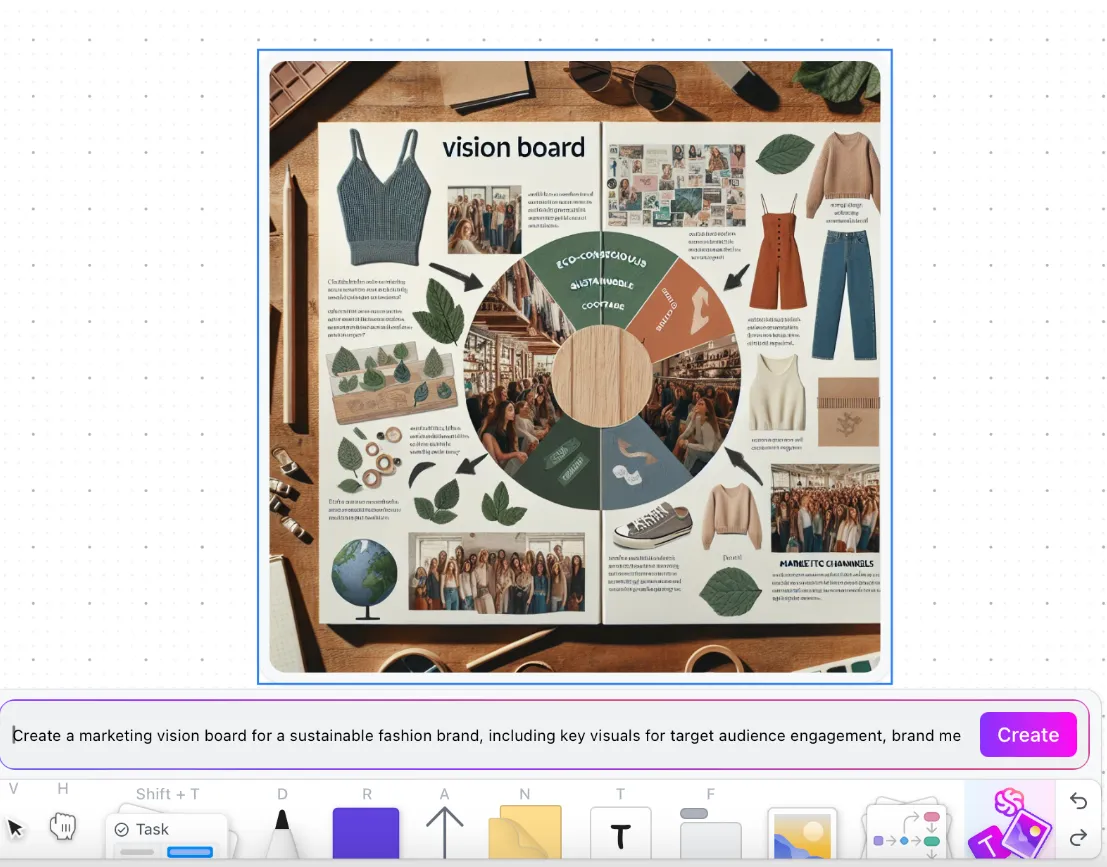Add a Task card to the whiteboard
The height and width of the screenshot is (867, 1107).
(167, 835)
